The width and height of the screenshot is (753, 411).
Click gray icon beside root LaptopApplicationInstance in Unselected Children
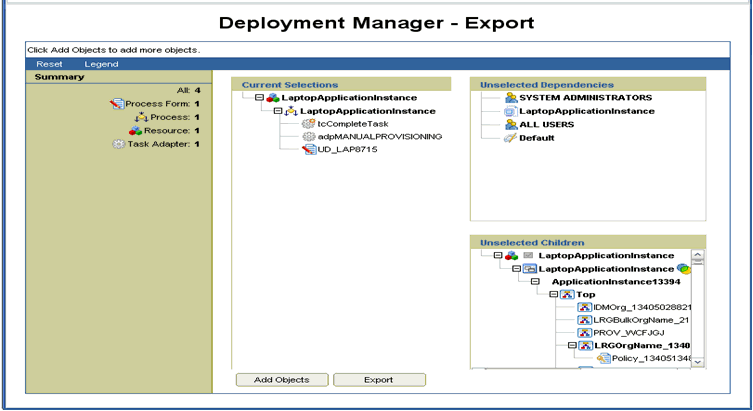(528, 255)
